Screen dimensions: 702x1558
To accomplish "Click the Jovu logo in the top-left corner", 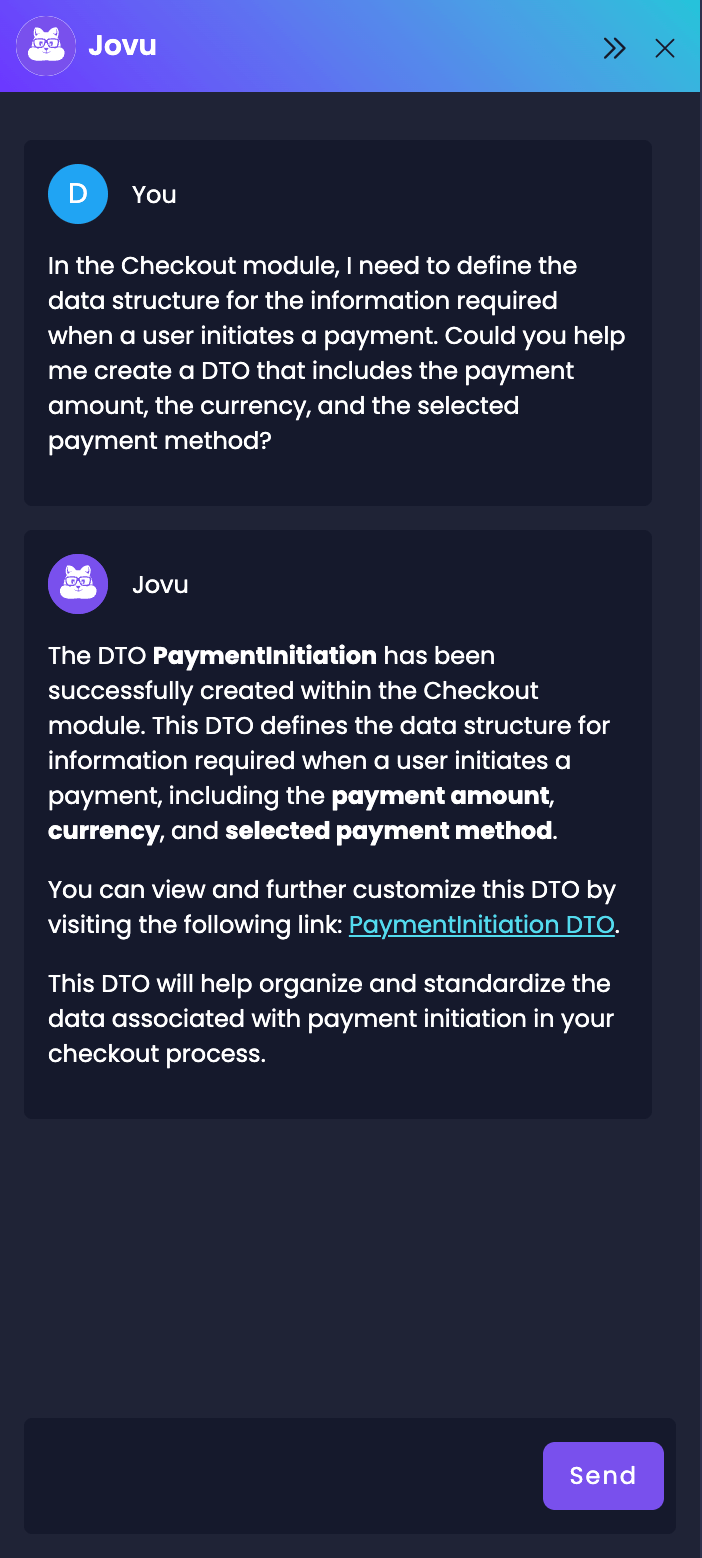I will pyautogui.click(x=45, y=45).
